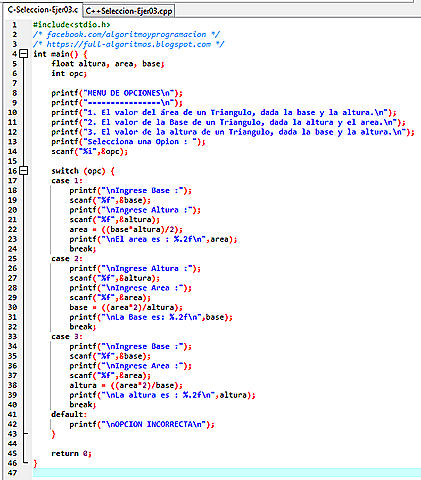Click the altura de un Triangulo printf line 12
Image resolution: width=421 pixels, height=480 pixels.
tap(233, 132)
